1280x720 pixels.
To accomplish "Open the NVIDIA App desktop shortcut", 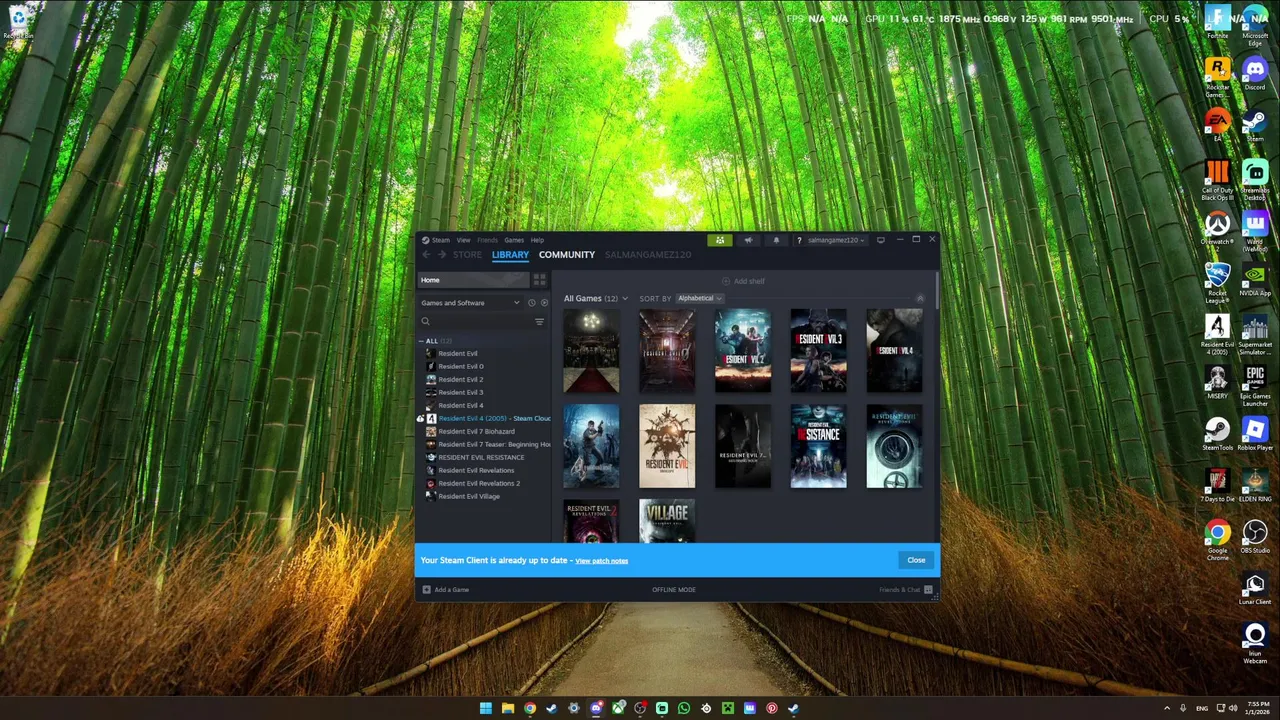I will coord(1255,280).
